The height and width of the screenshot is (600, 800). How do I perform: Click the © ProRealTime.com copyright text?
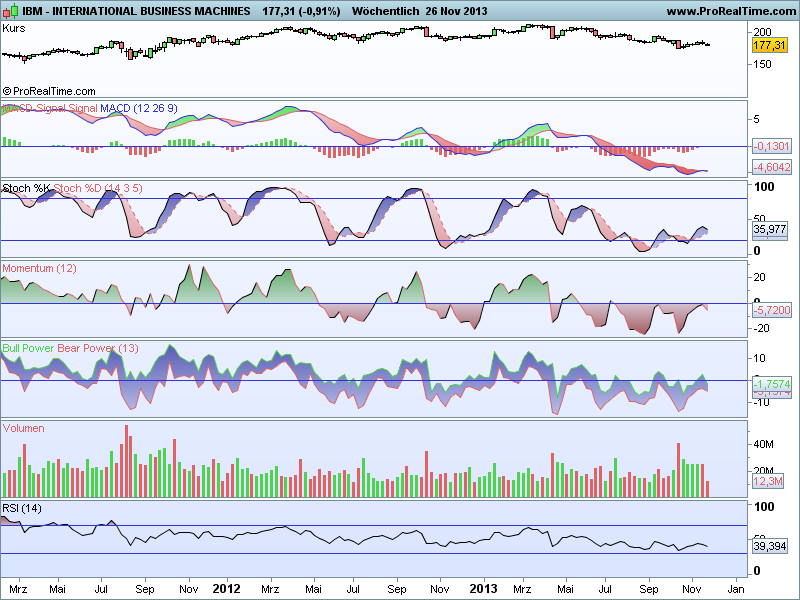point(49,91)
